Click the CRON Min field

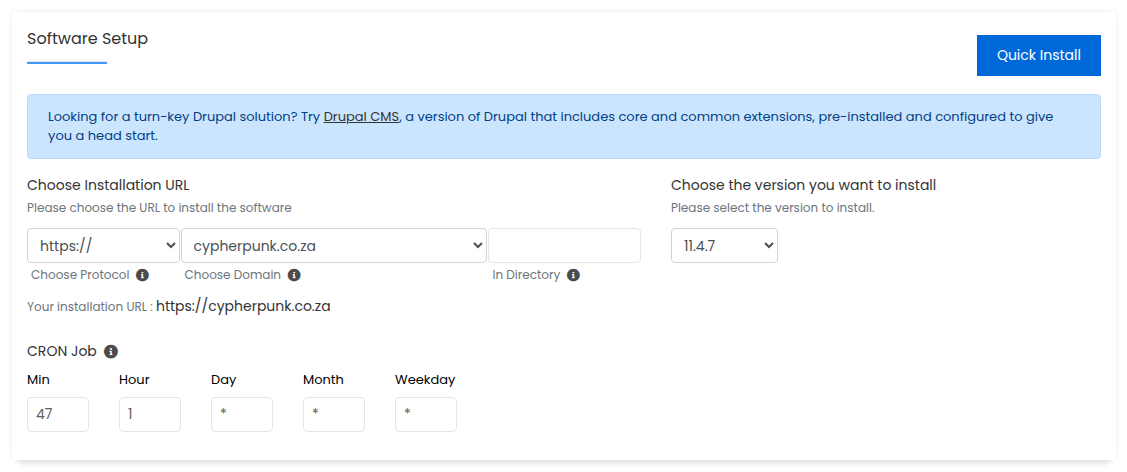[x=58, y=415]
